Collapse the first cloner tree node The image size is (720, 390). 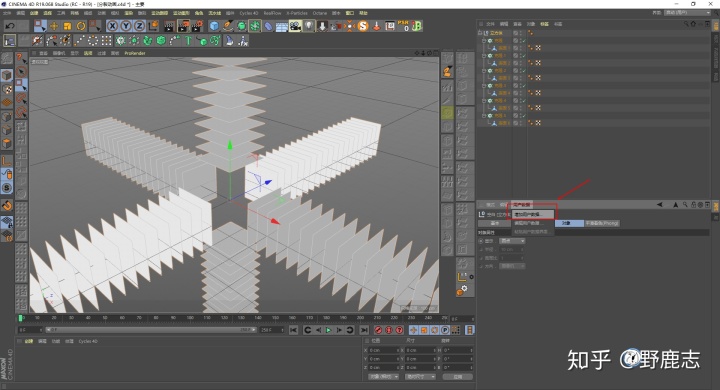(484, 41)
